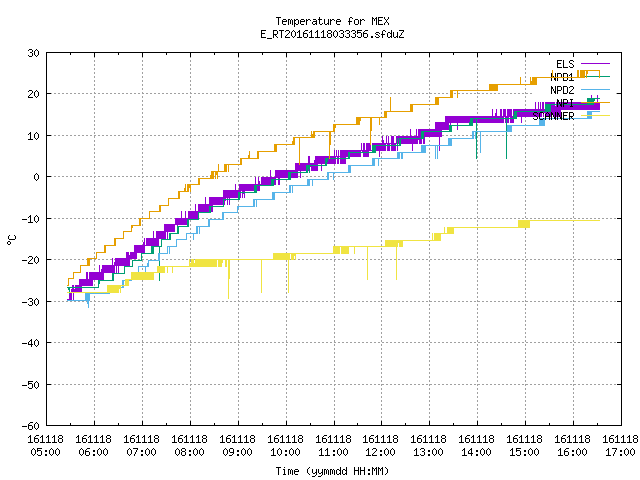Select the filename E_RT20161118033356.sfduZ subtitle
Image resolution: width=640 pixels, height=480 pixels.
(x=332, y=34)
